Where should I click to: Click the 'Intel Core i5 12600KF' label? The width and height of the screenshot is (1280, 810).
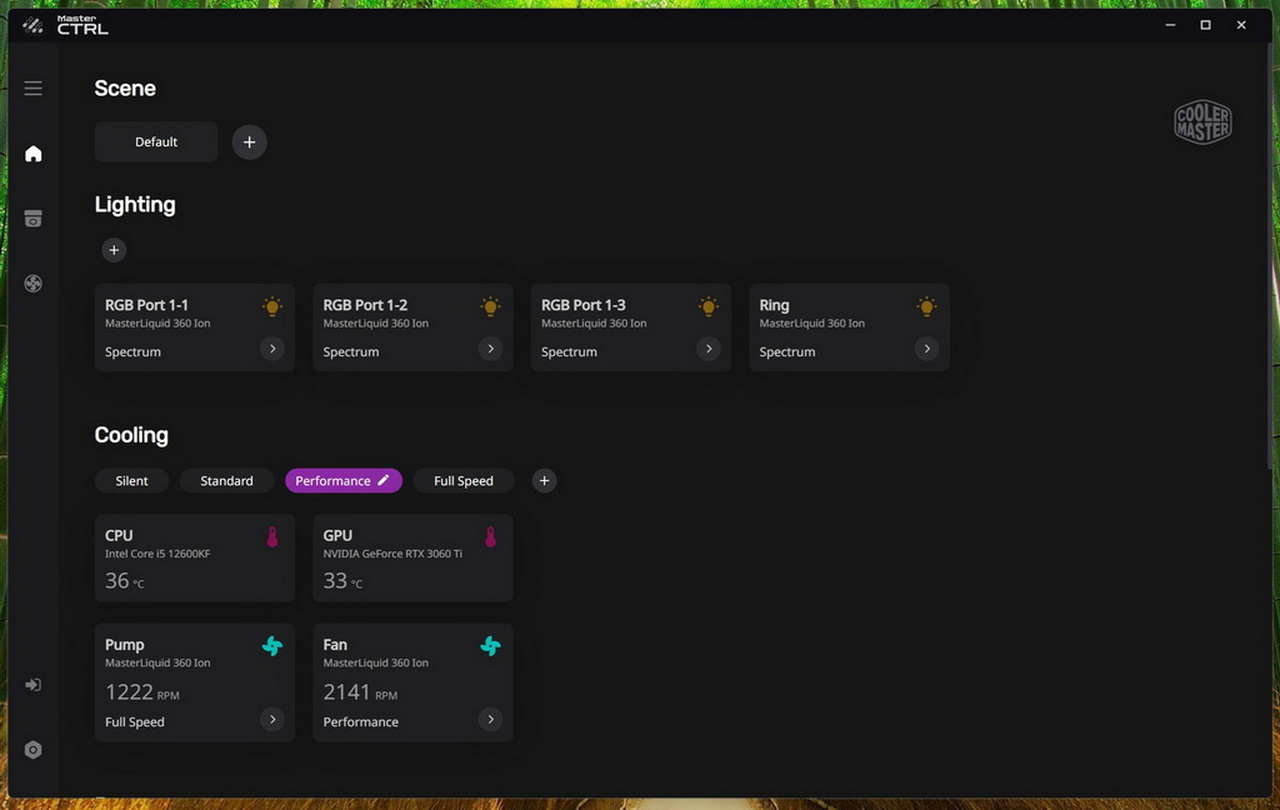pyautogui.click(x=158, y=553)
